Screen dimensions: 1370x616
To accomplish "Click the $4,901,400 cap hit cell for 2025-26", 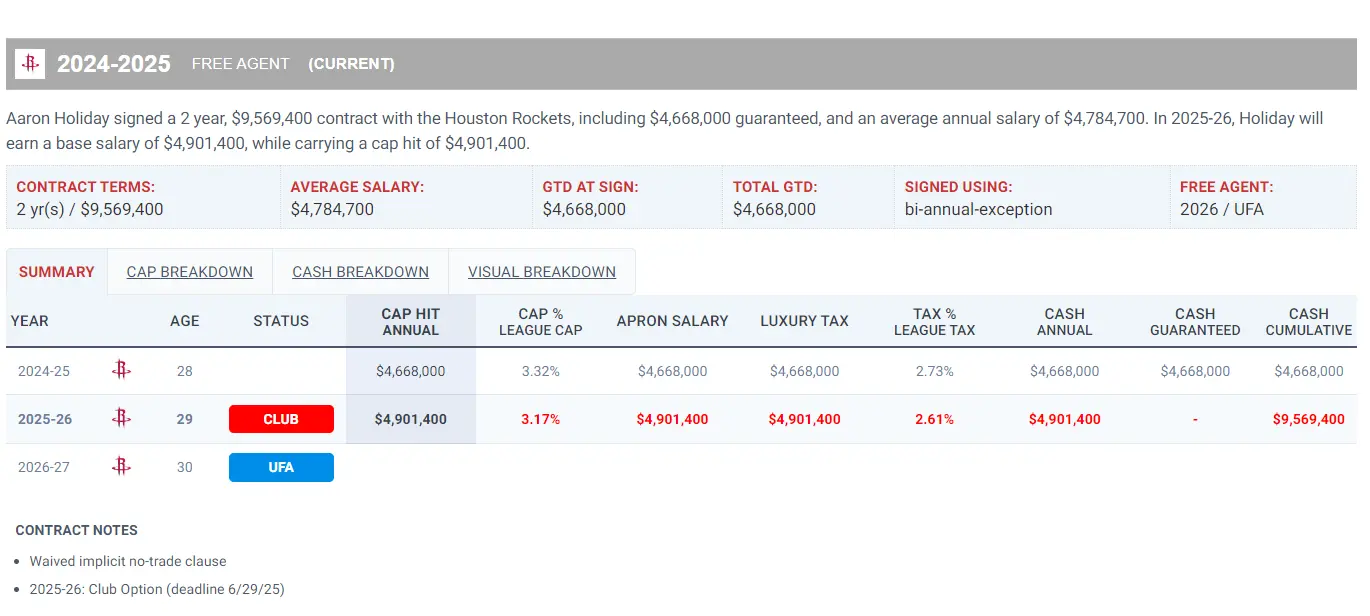I will pos(411,419).
